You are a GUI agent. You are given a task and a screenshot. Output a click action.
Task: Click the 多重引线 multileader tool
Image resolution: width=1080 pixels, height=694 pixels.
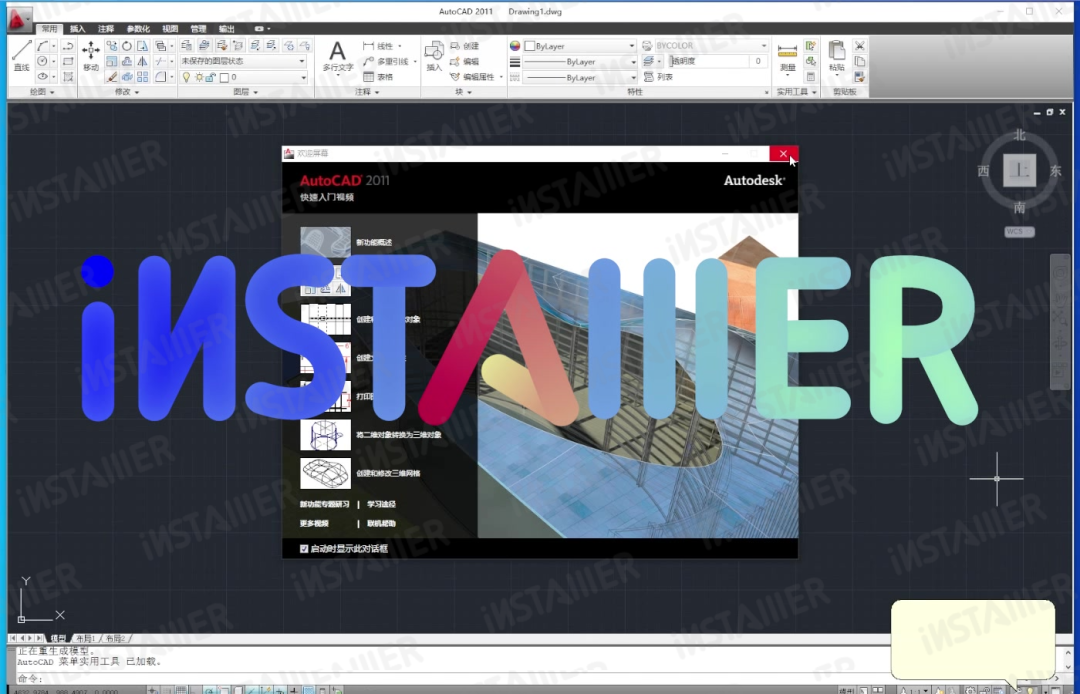pos(387,61)
